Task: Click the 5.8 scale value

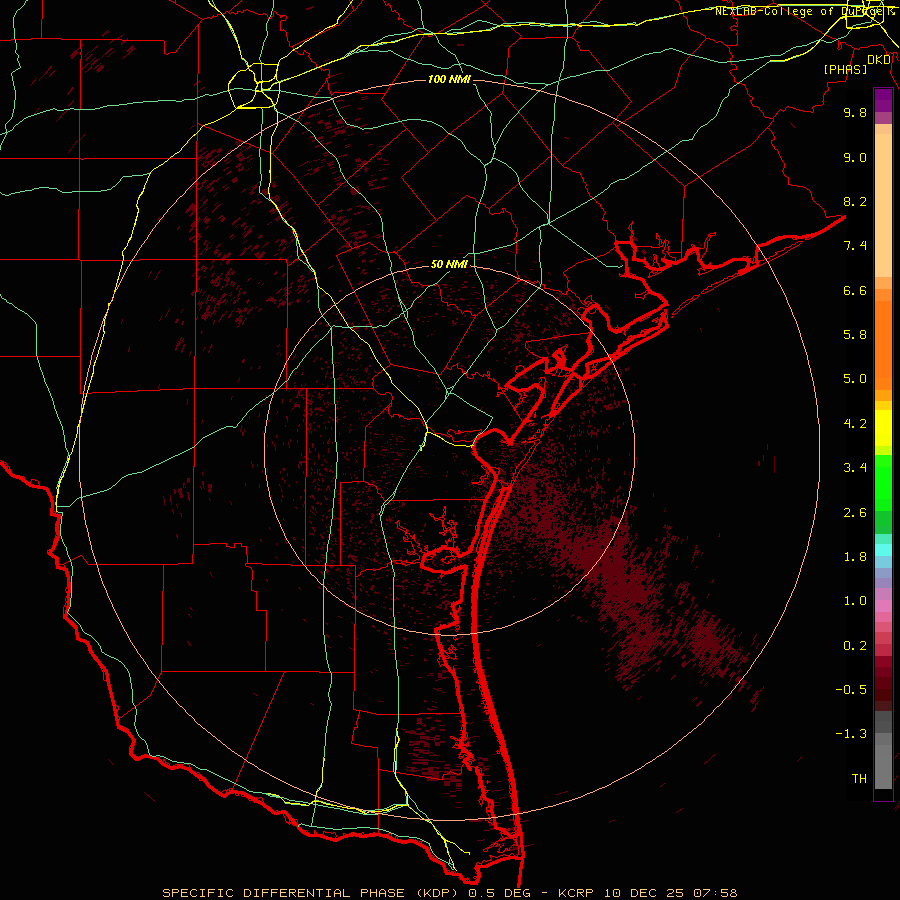Action: coord(855,335)
